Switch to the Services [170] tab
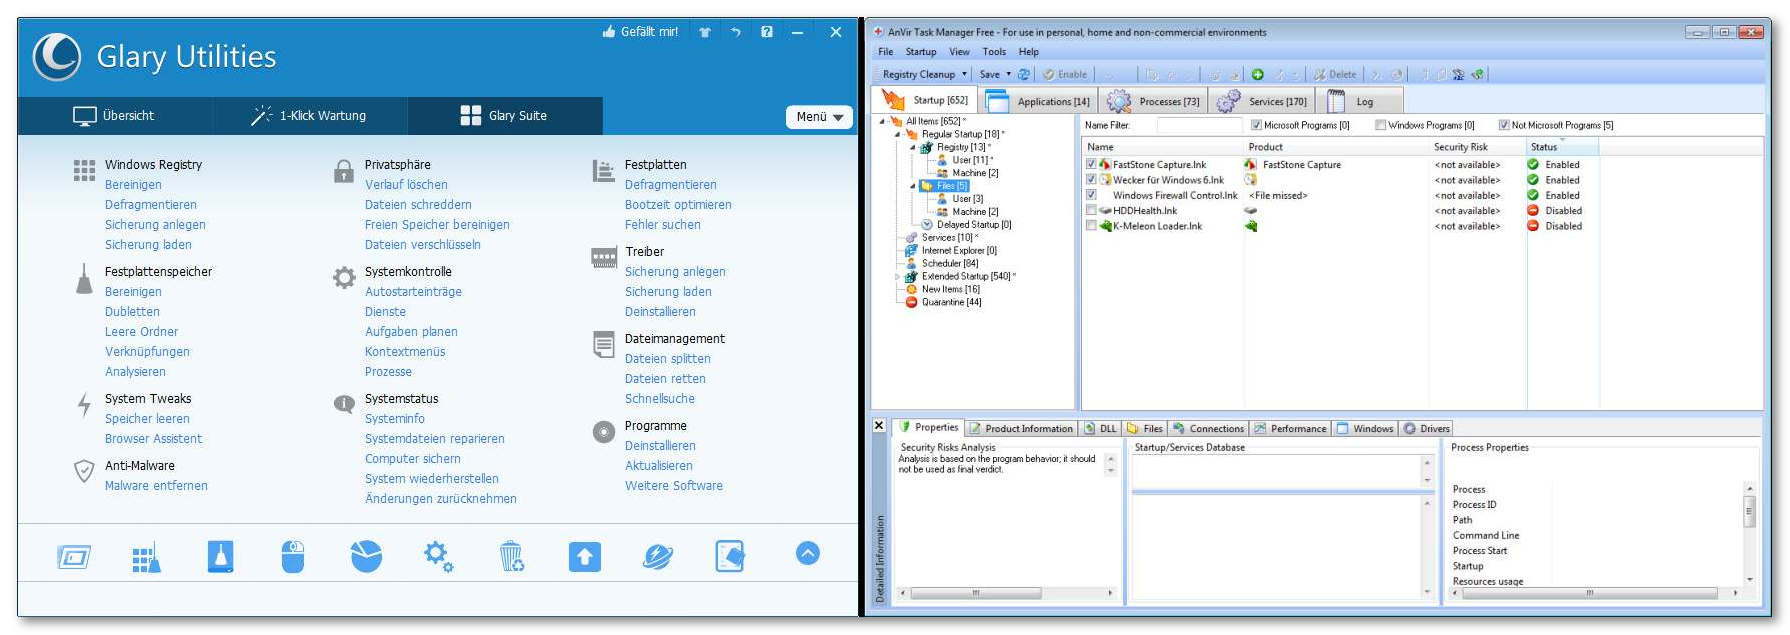1790x635 pixels. [x=1262, y=101]
